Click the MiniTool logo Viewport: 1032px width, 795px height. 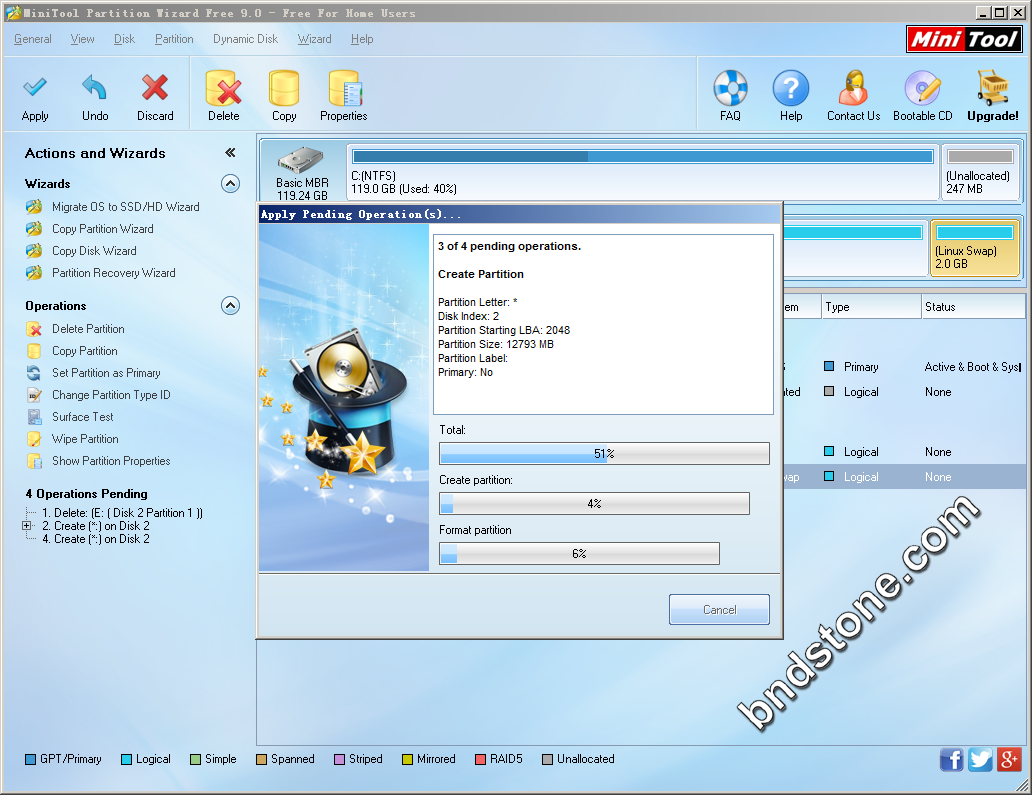coord(964,39)
